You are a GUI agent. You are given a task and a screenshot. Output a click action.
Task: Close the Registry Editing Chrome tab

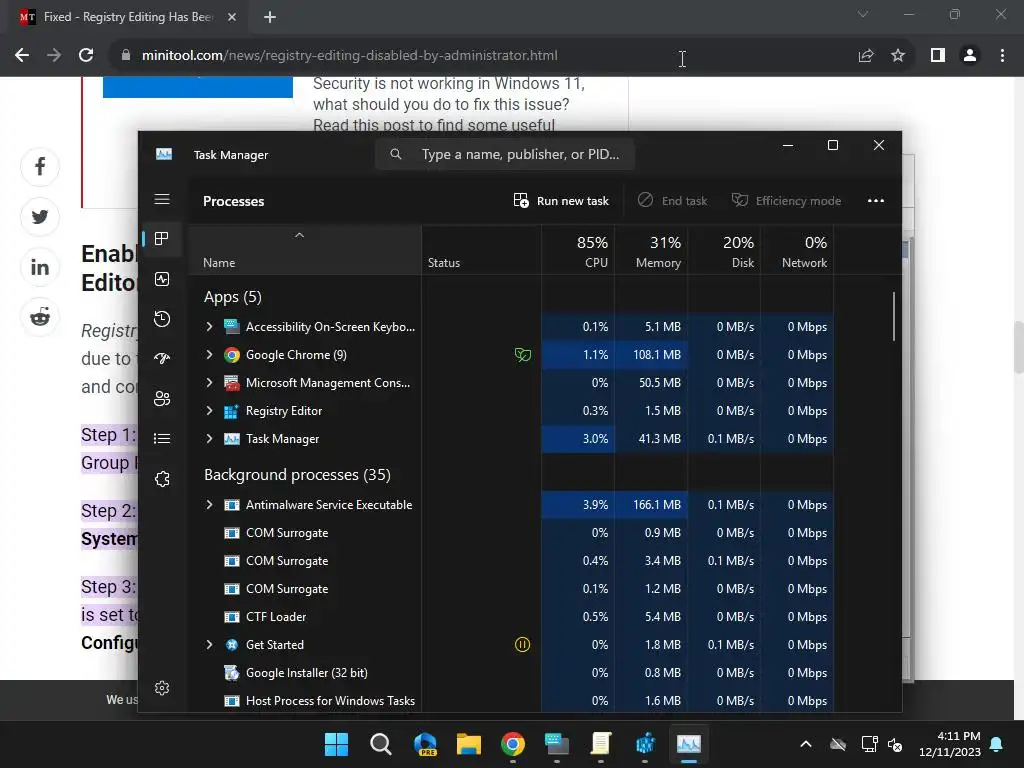(x=232, y=17)
